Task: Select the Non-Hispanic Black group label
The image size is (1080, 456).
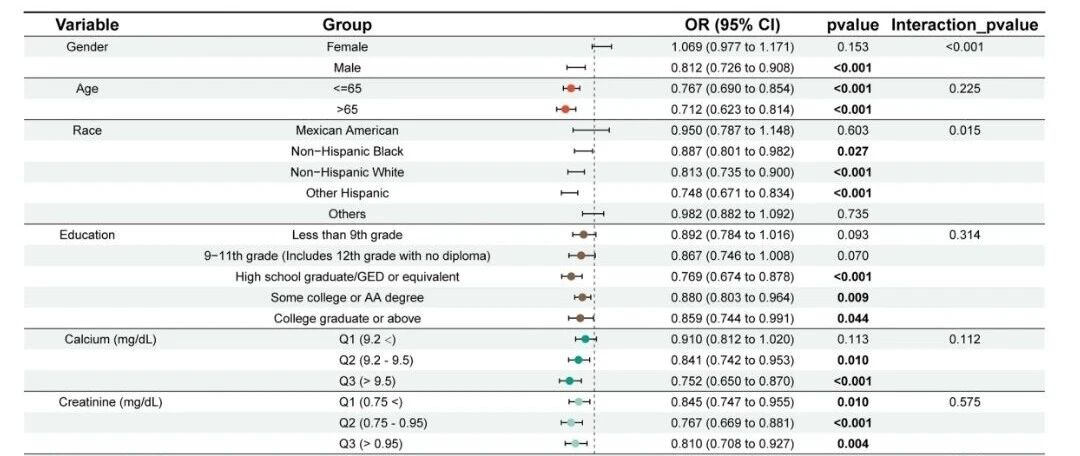Action: point(347,152)
